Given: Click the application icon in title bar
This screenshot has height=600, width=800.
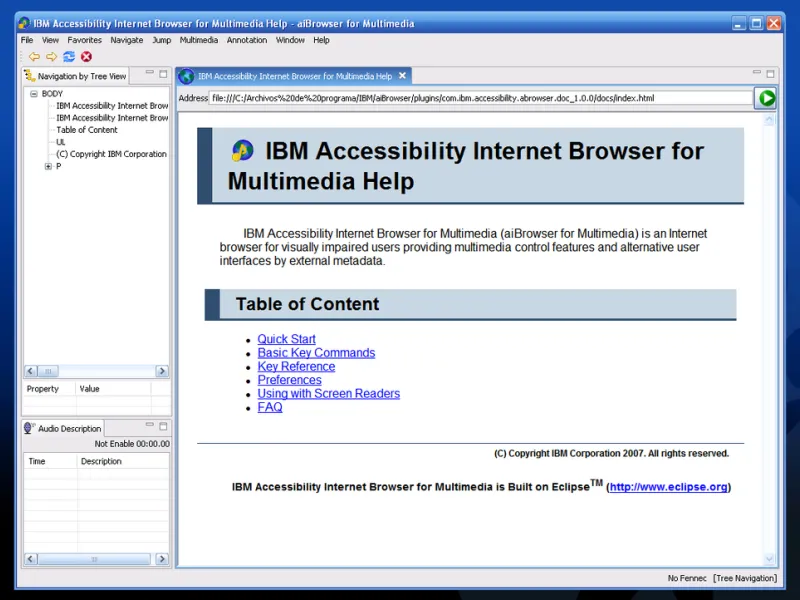Looking at the screenshot, I should point(23,23).
